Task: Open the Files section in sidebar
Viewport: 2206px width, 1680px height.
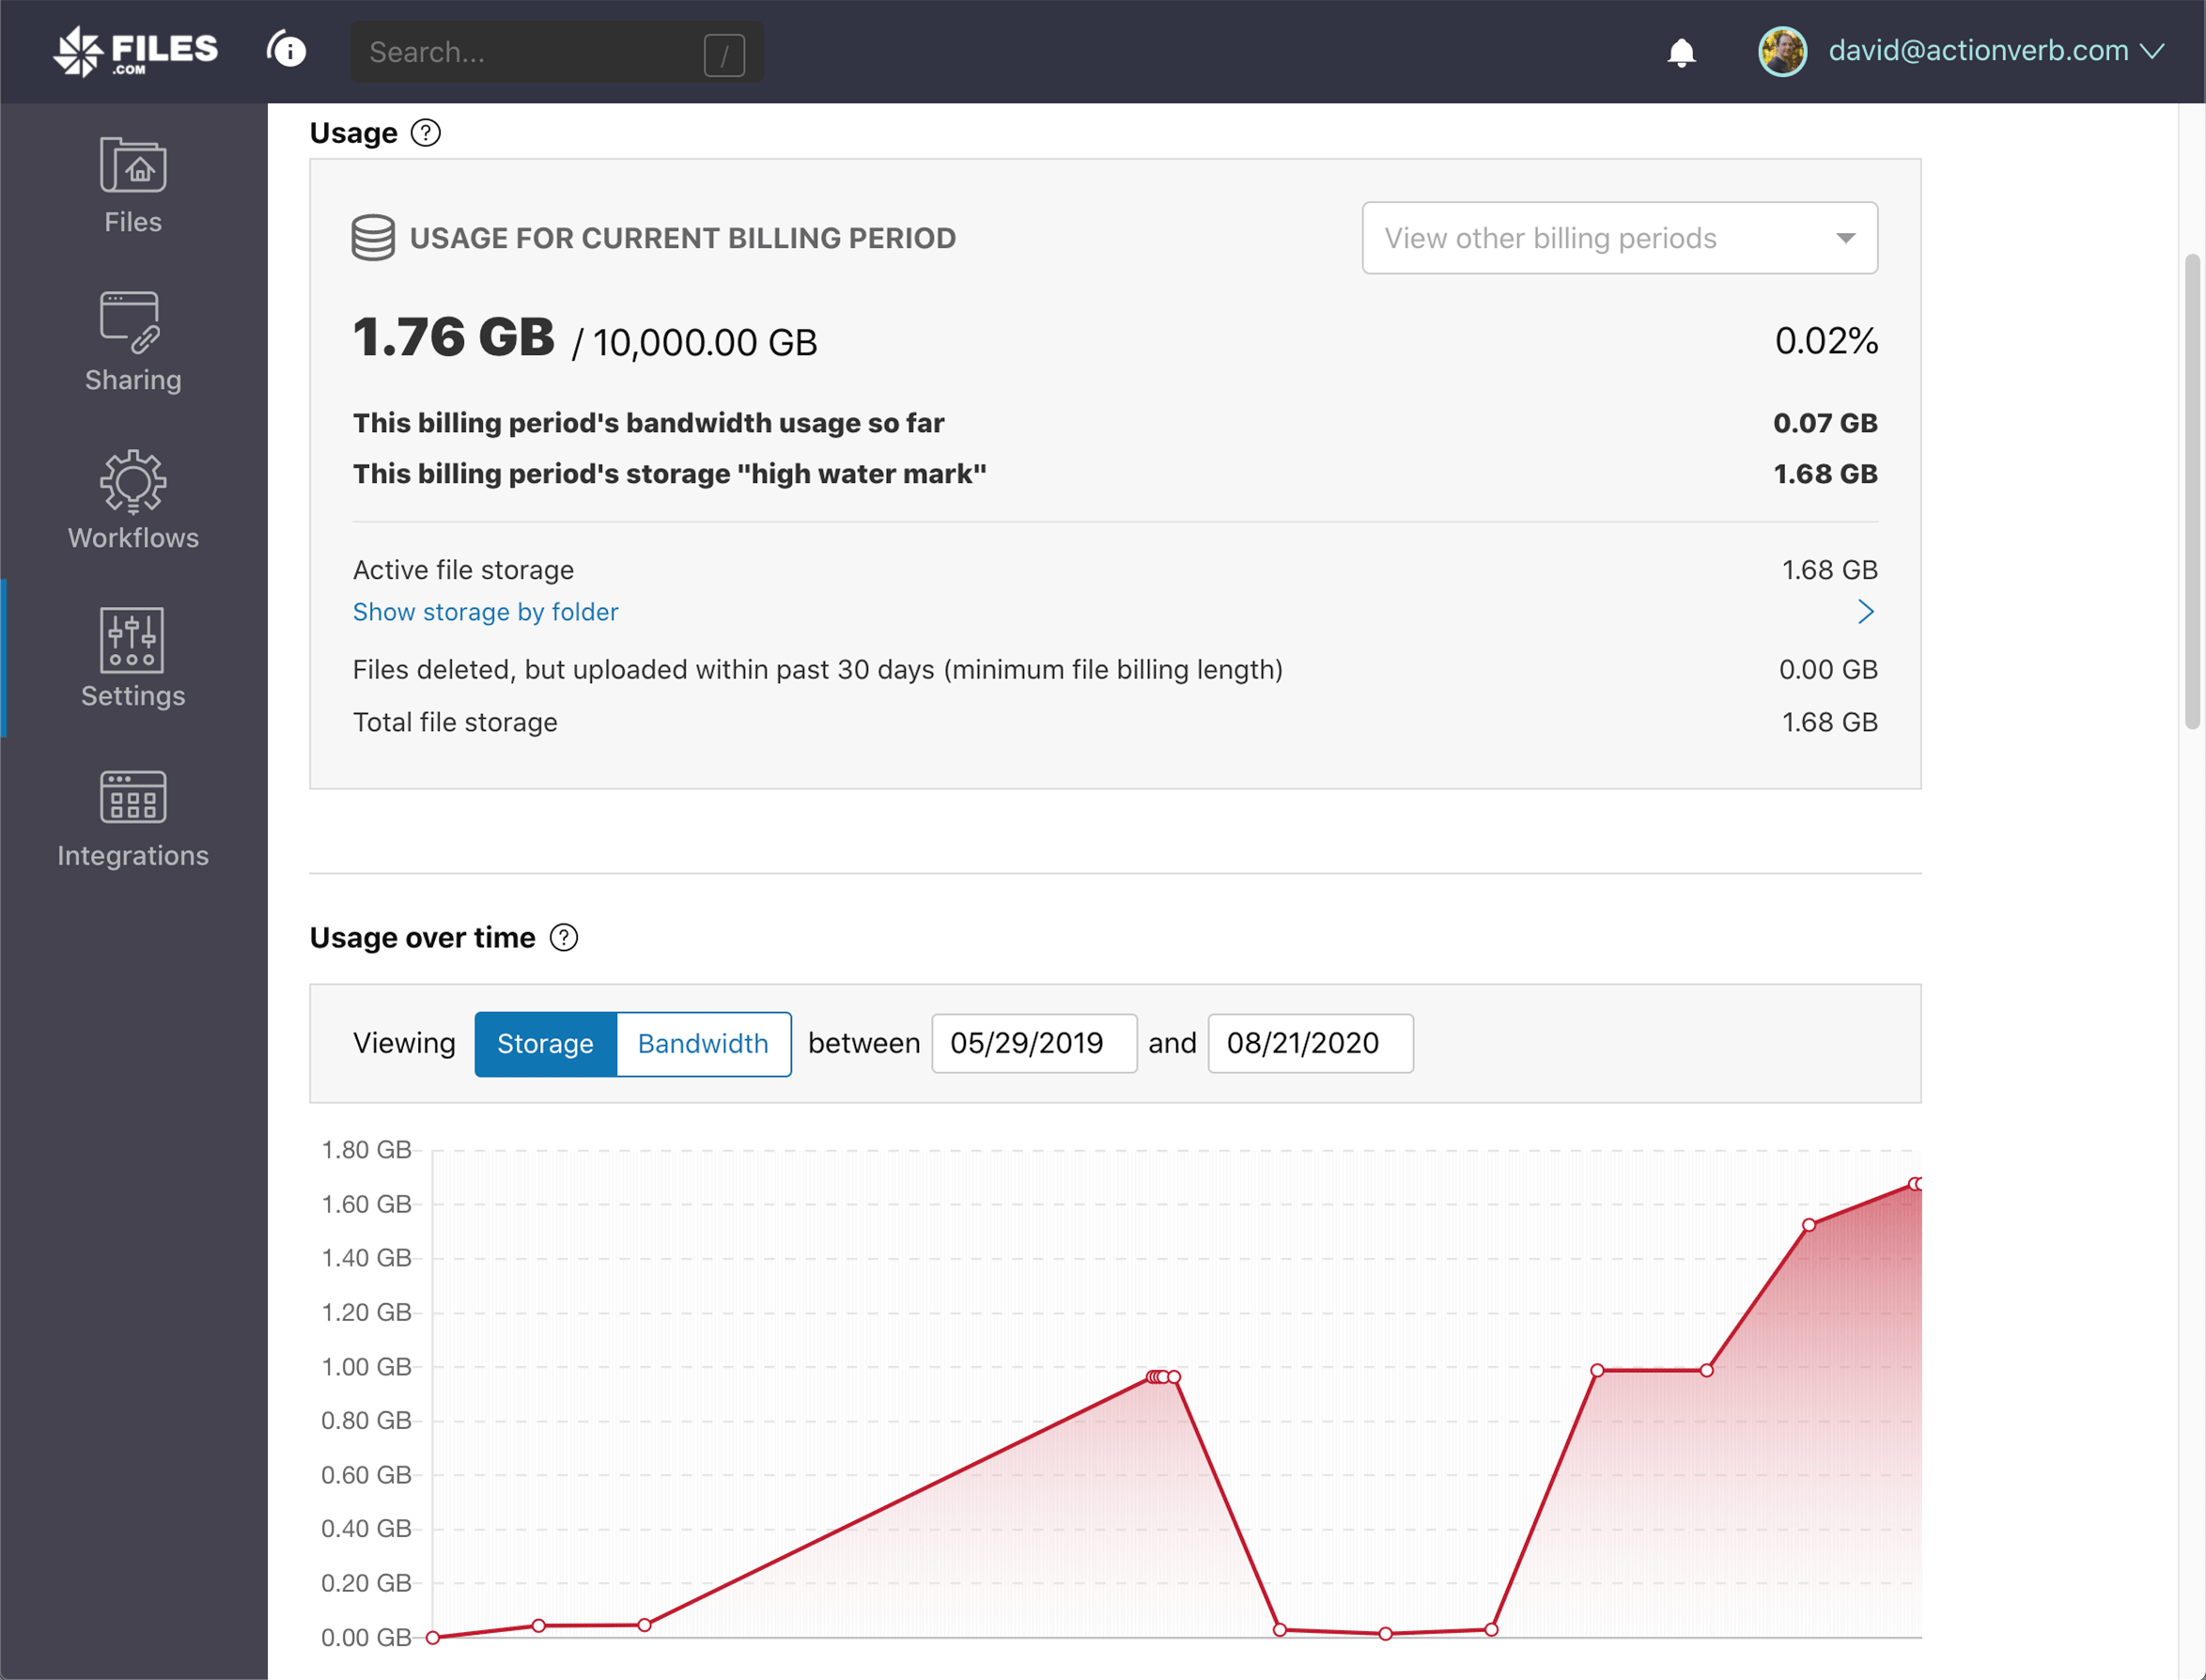Action: (x=133, y=186)
